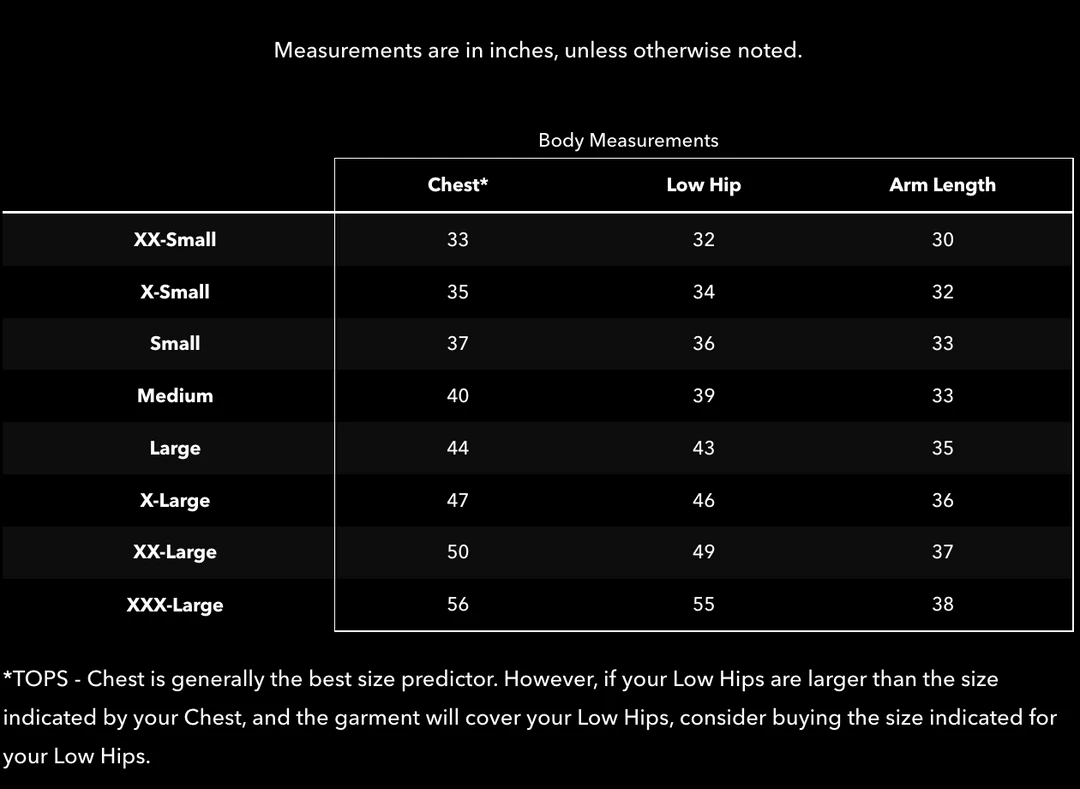Image resolution: width=1080 pixels, height=789 pixels.
Task: Click the XX-Large size row label
Action: 175,552
